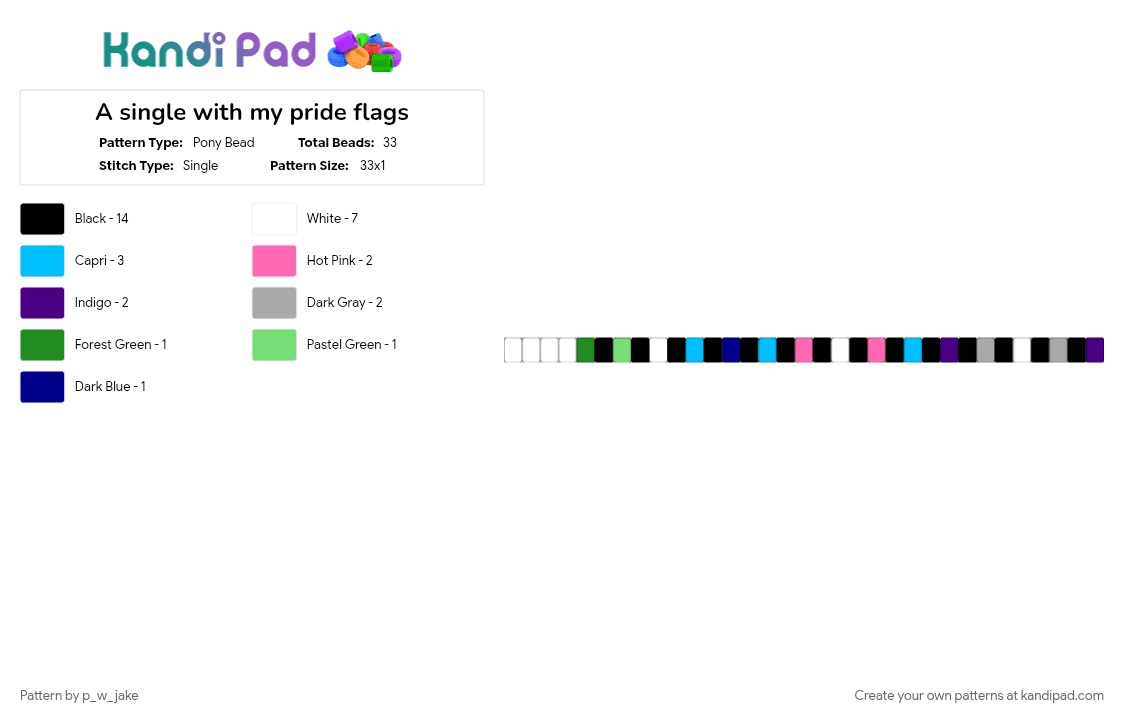
Task: Click the 'Pony Bead' pattern type value
Action: tap(224, 143)
